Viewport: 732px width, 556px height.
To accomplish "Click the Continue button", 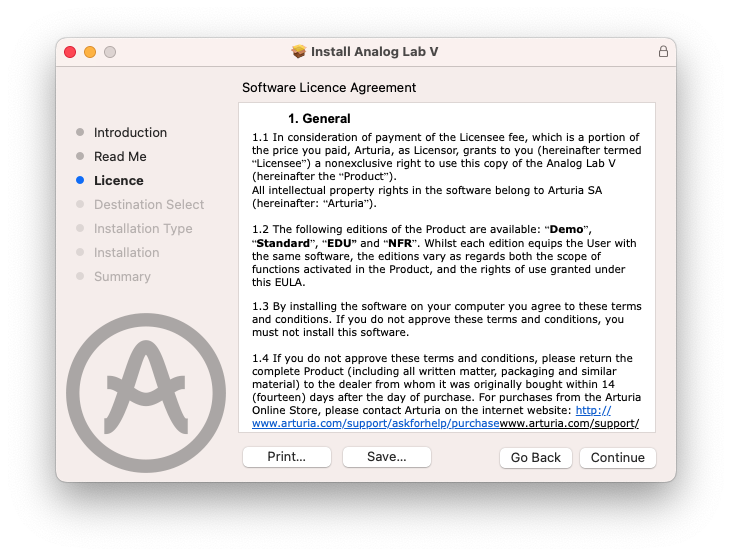I will click(x=617, y=457).
